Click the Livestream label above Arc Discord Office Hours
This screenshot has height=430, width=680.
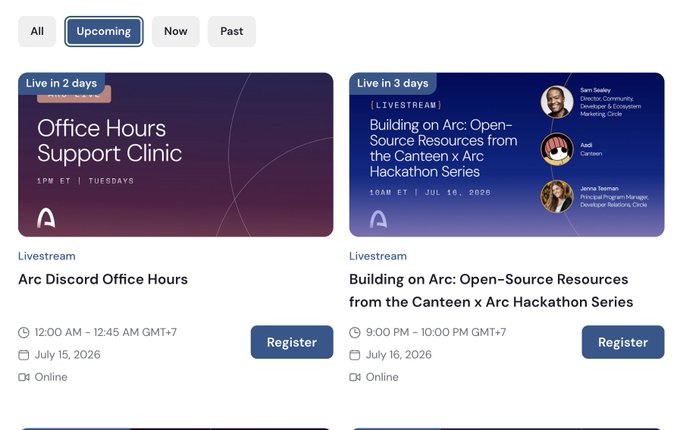click(47, 256)
